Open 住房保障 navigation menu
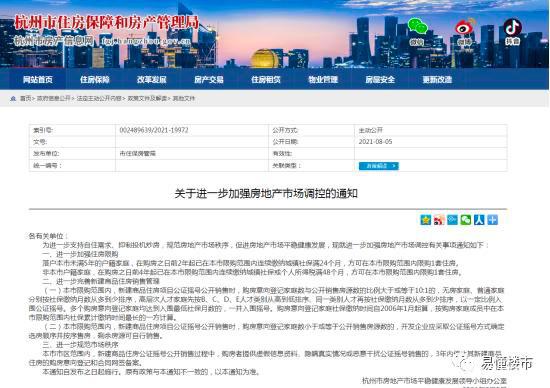Viewport: 550px width, 388px height. point(95,80)
